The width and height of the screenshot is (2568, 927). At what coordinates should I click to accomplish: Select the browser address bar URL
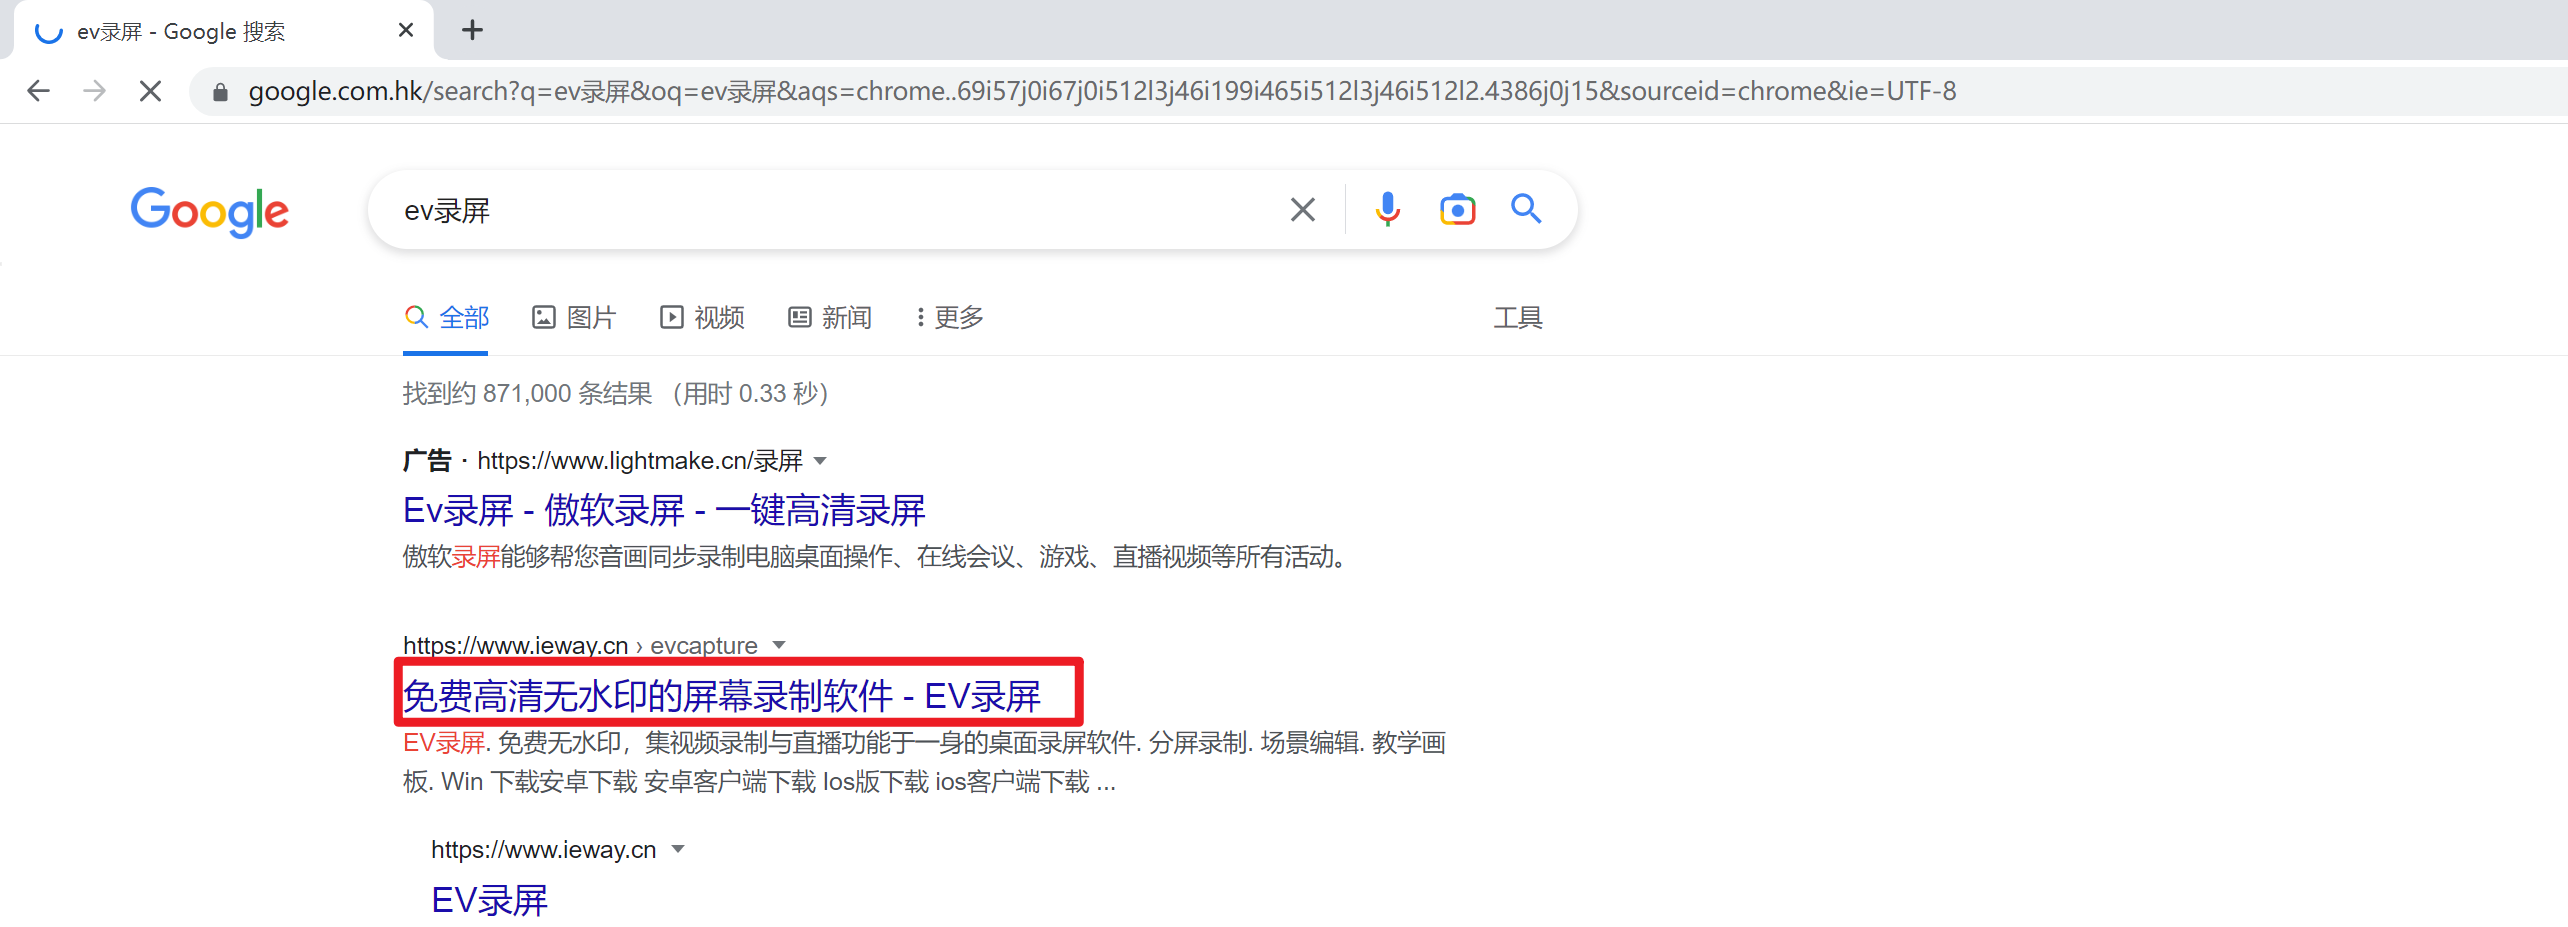click(x=900, y=91)
